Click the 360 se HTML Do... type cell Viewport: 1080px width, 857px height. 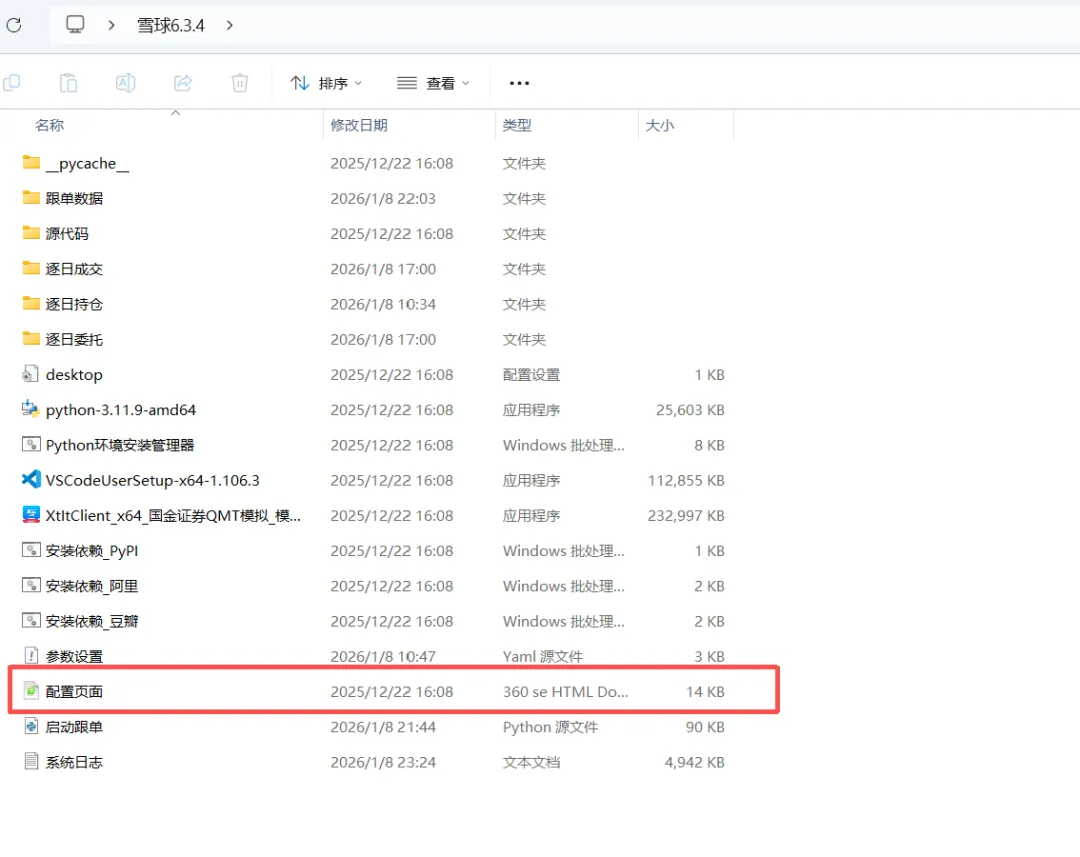(565, 692)
